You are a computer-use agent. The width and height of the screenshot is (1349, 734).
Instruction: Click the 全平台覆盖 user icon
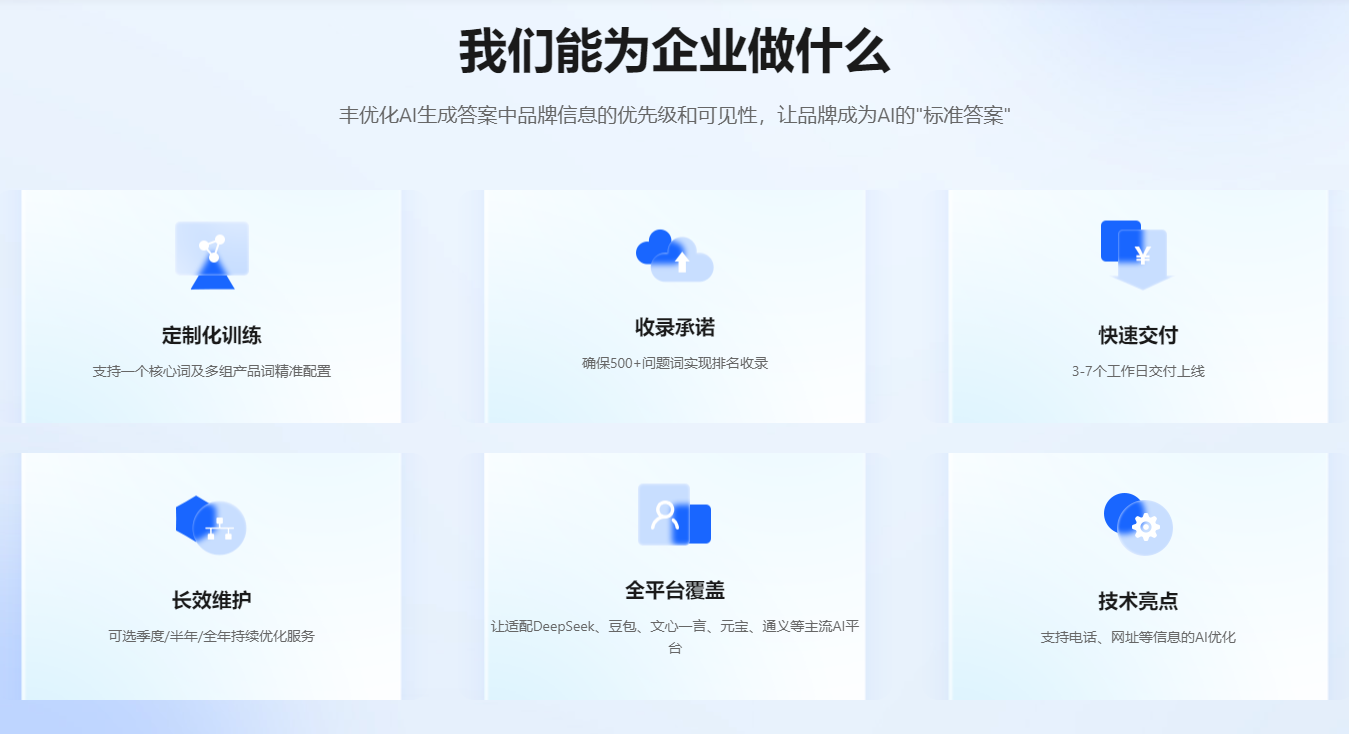point(675,515)
